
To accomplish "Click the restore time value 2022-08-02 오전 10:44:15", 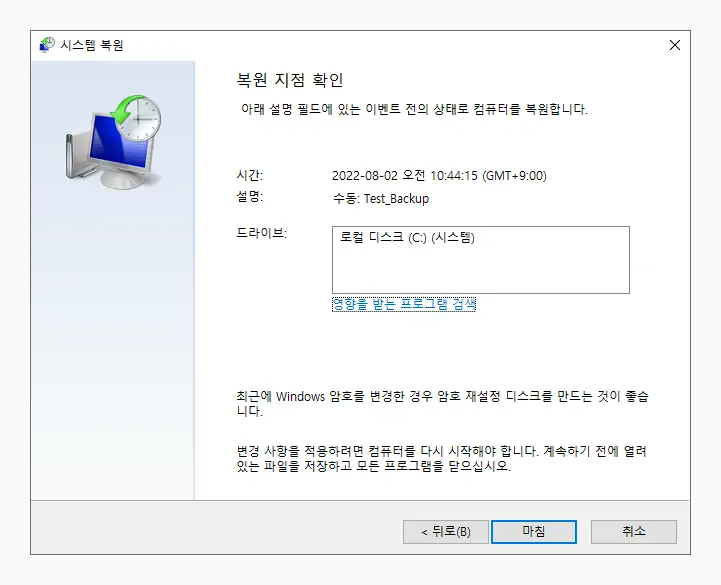I will (439, 176).
